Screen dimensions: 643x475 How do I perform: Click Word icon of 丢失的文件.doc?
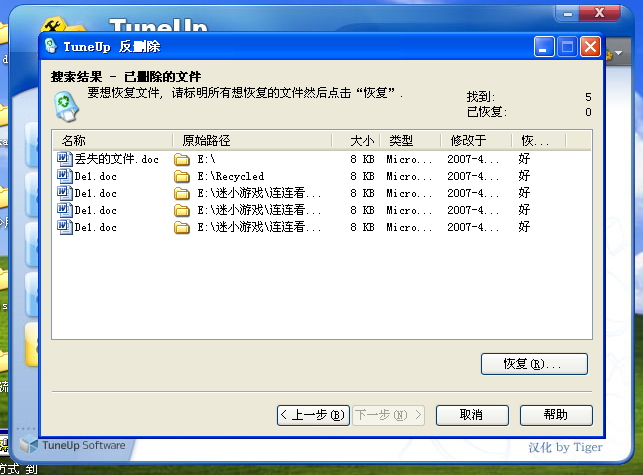click(64, 159)
